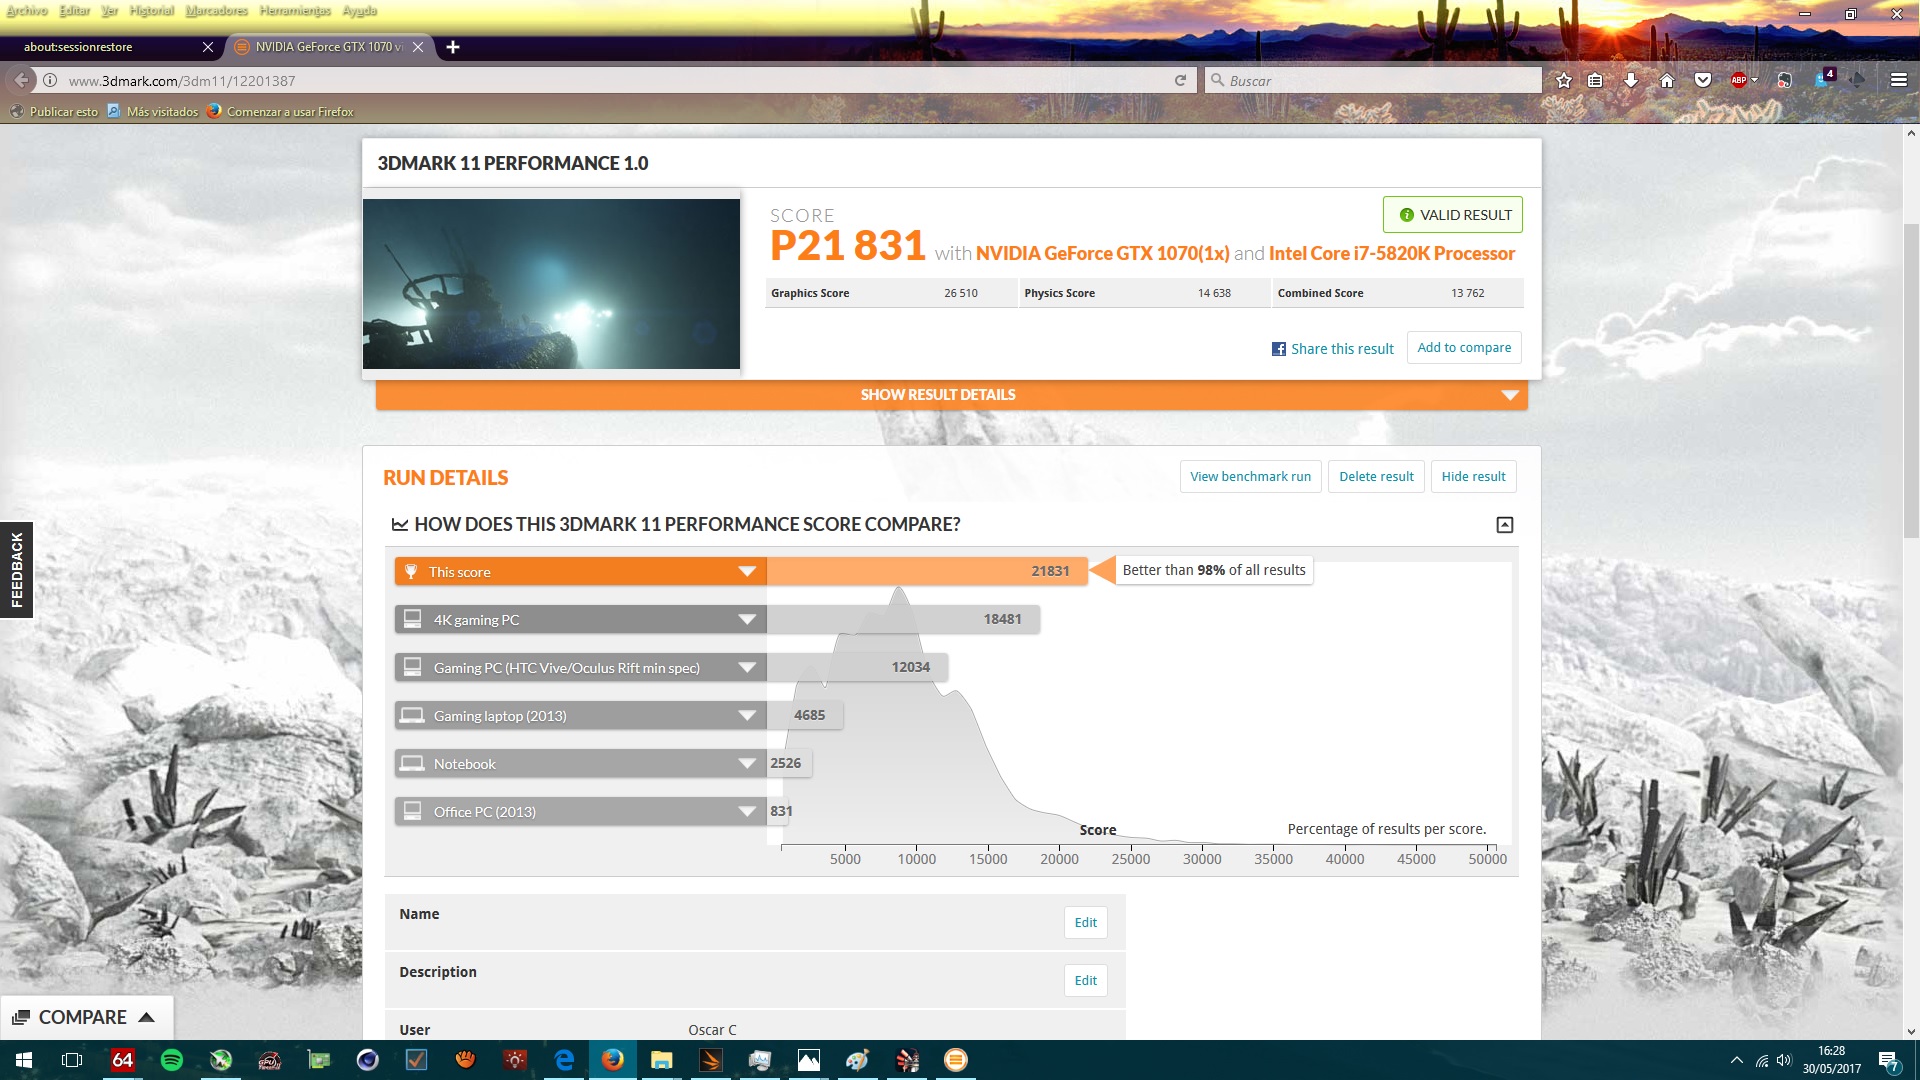Open the Archivo menu

[27, 11]
